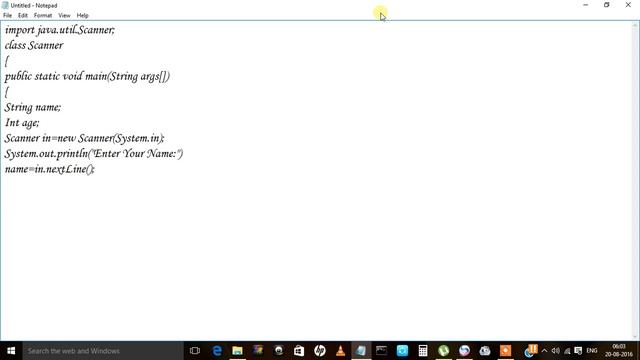Open the Format menu

tap(43, 16)
